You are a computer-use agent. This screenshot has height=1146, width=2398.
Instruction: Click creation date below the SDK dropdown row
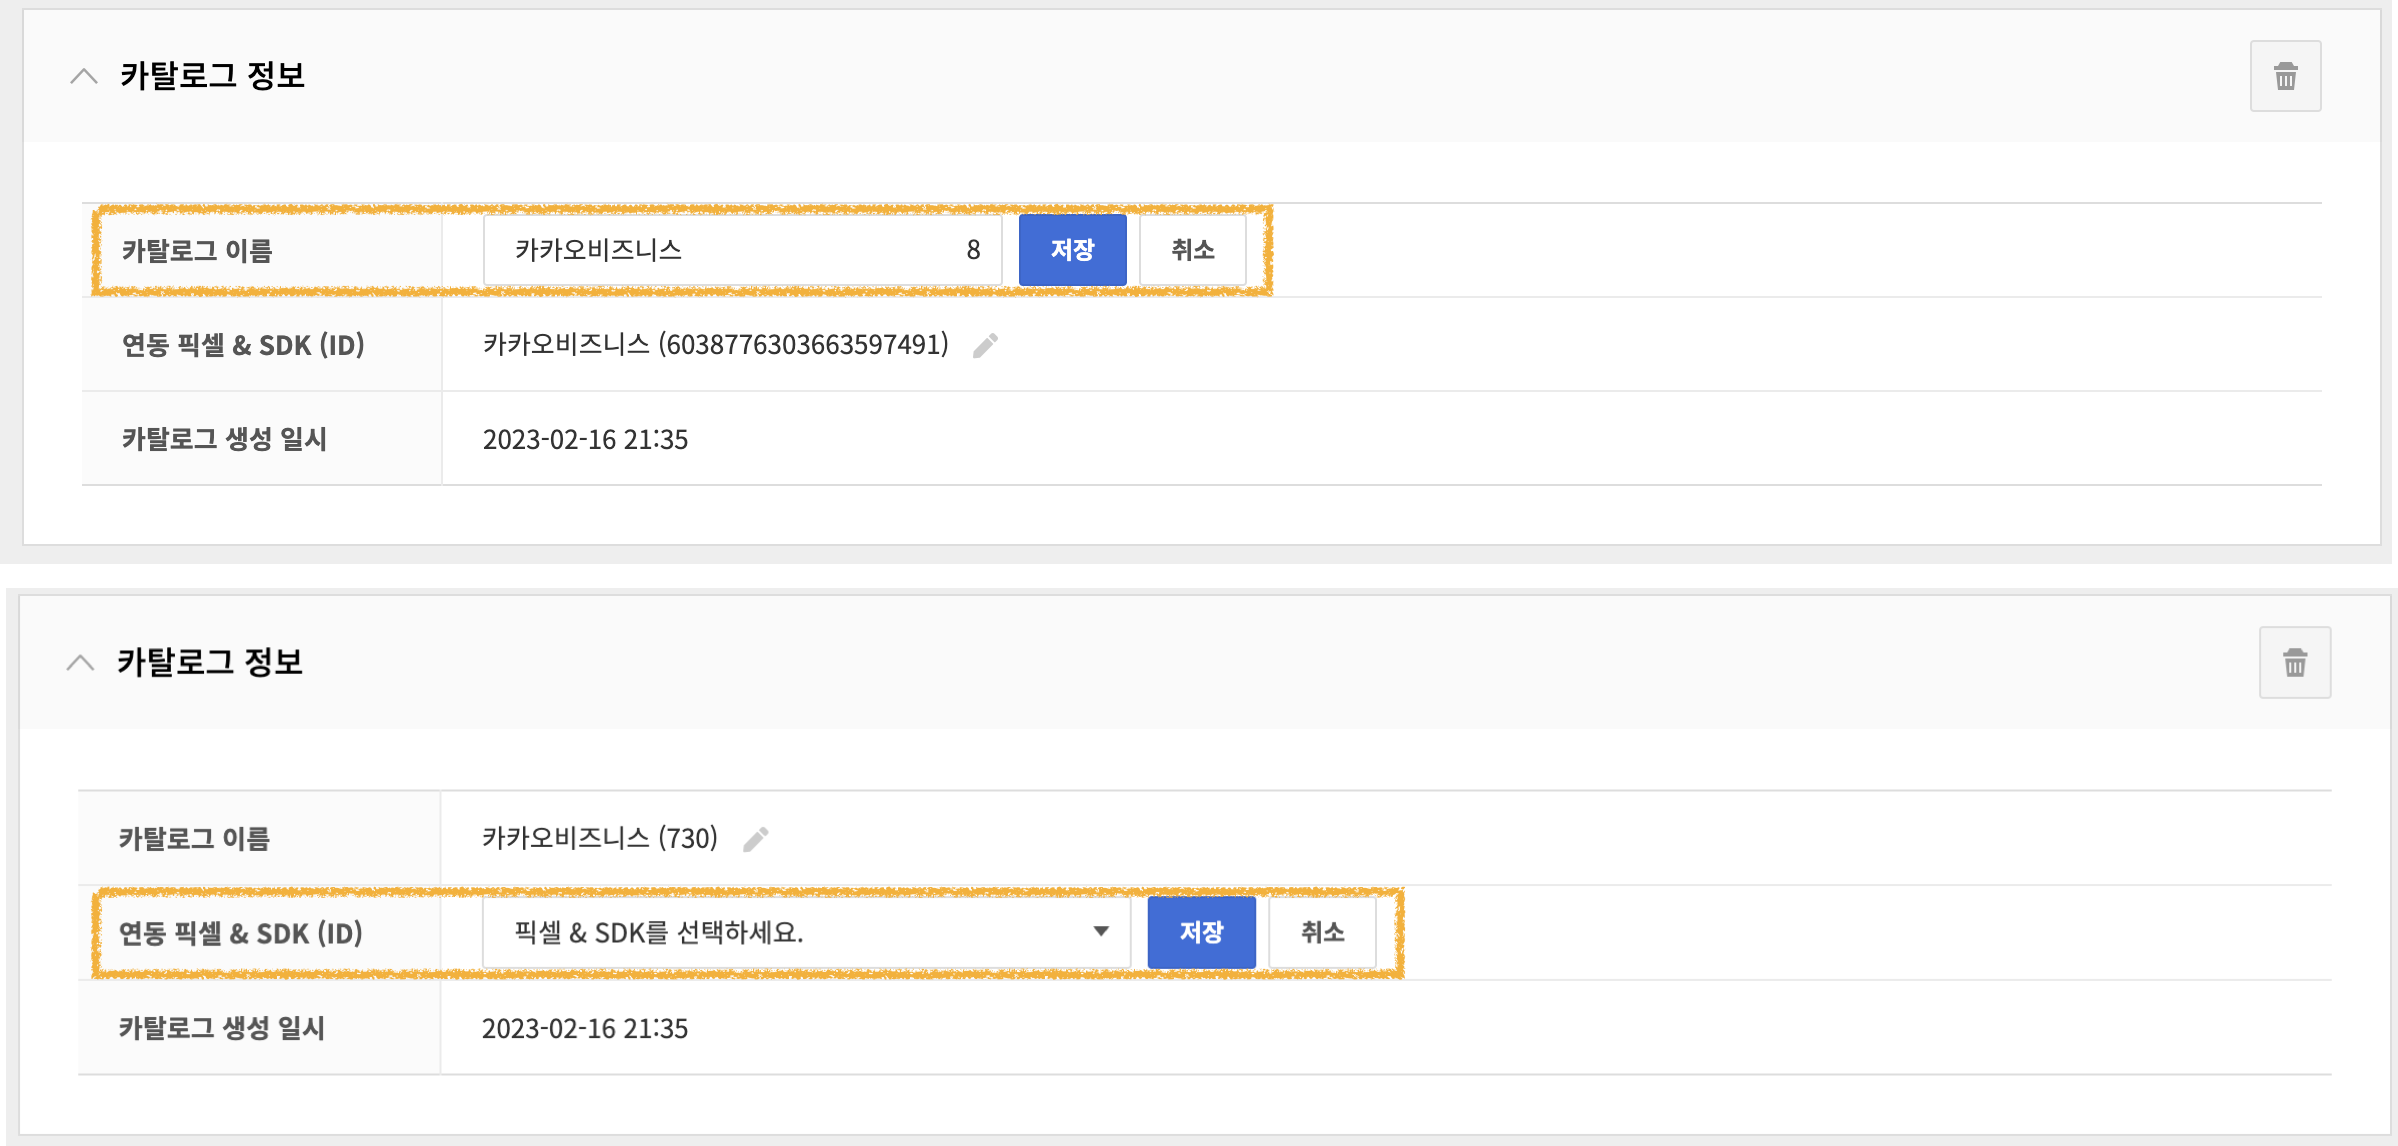click(585, 1029)
